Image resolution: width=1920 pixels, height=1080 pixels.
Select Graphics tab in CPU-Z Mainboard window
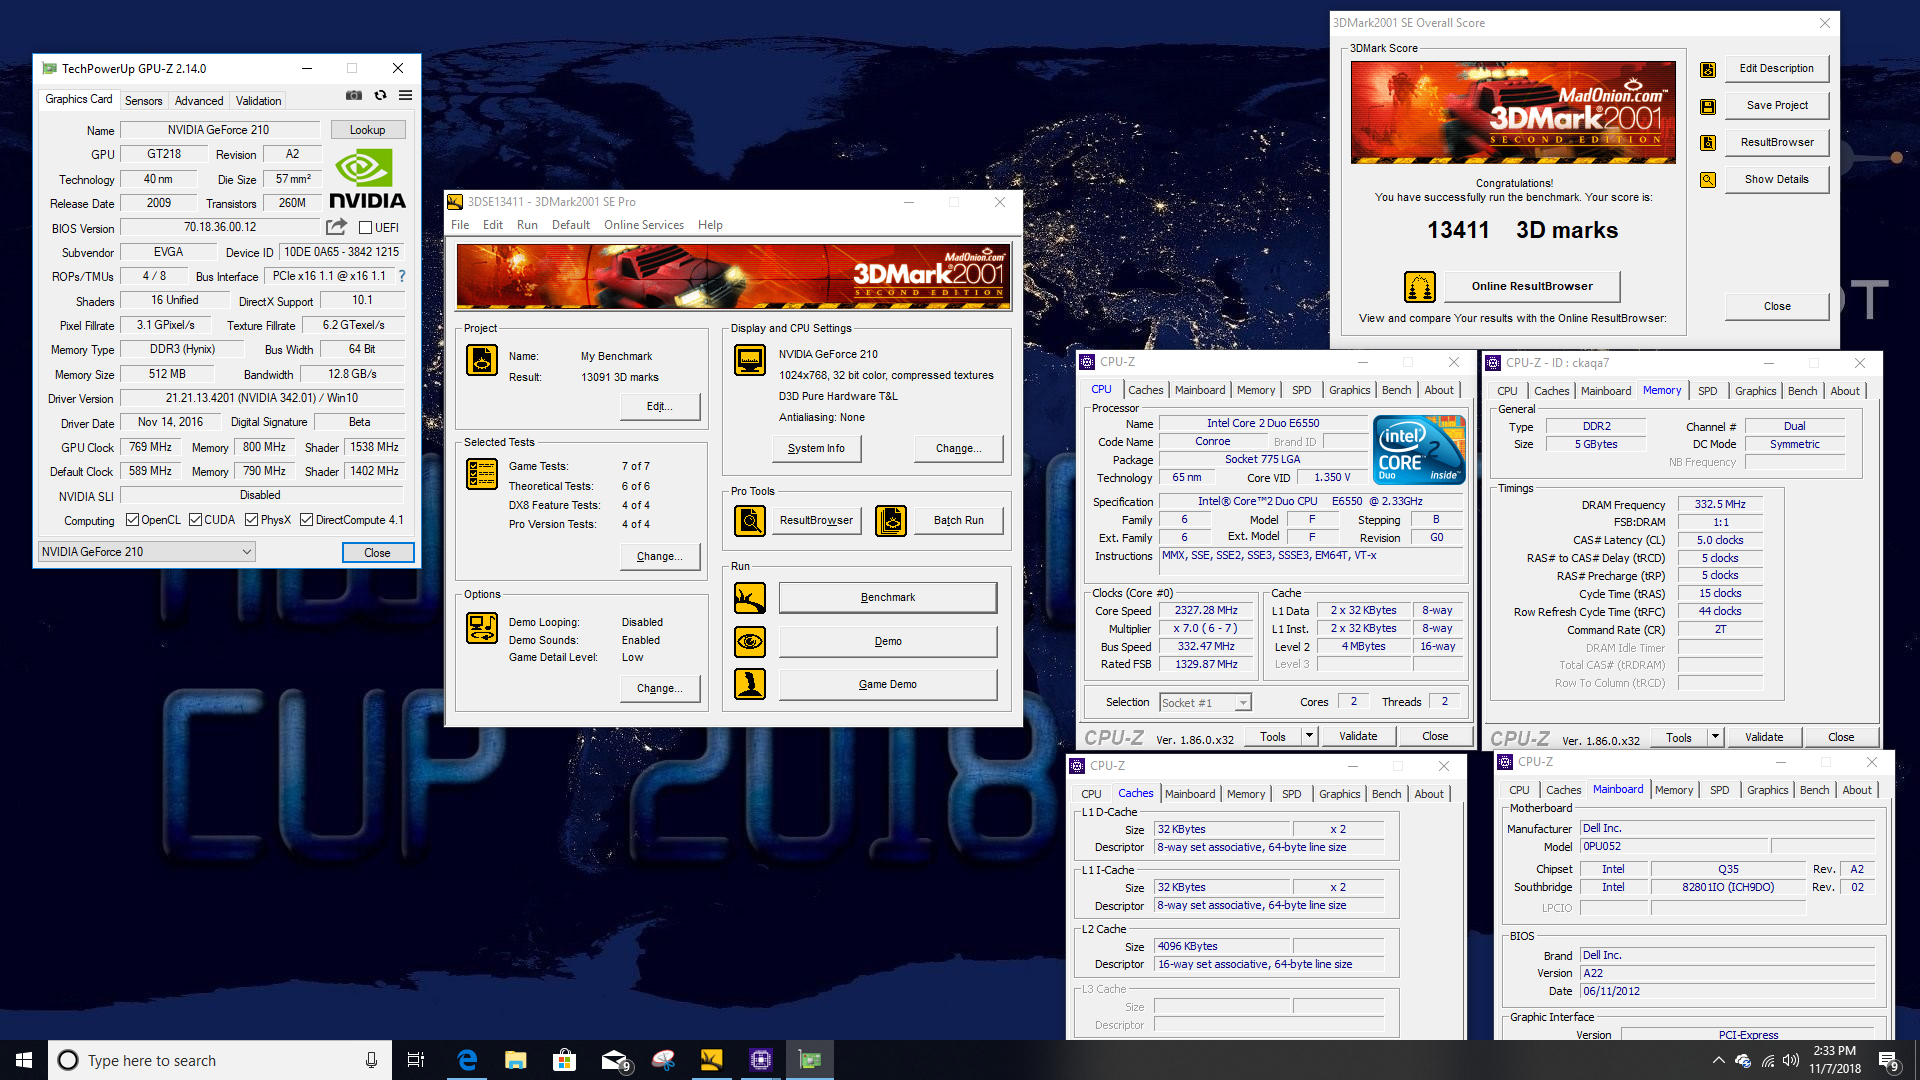[x=1767, y=790]
